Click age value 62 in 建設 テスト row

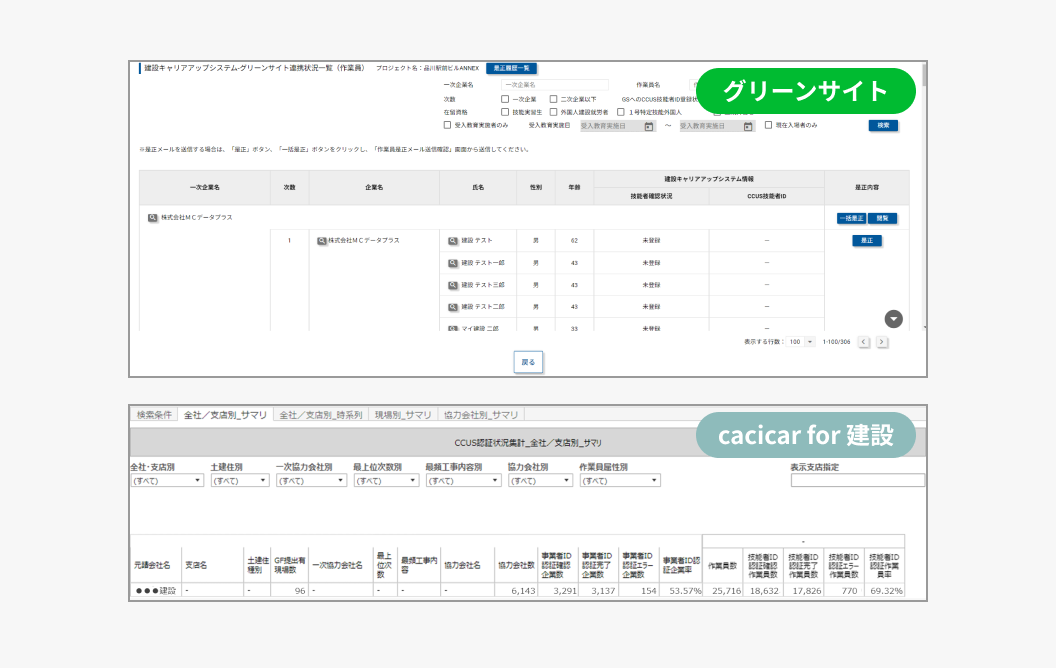pyautogui.click(x=574, y=241)
